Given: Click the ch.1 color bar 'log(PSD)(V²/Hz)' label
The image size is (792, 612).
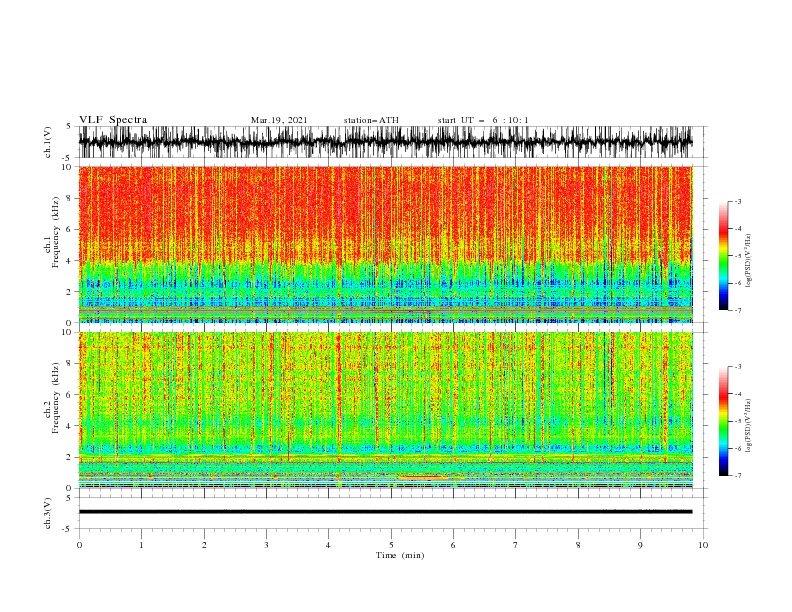Looking at the screenshot, I should tap(748, 261).
